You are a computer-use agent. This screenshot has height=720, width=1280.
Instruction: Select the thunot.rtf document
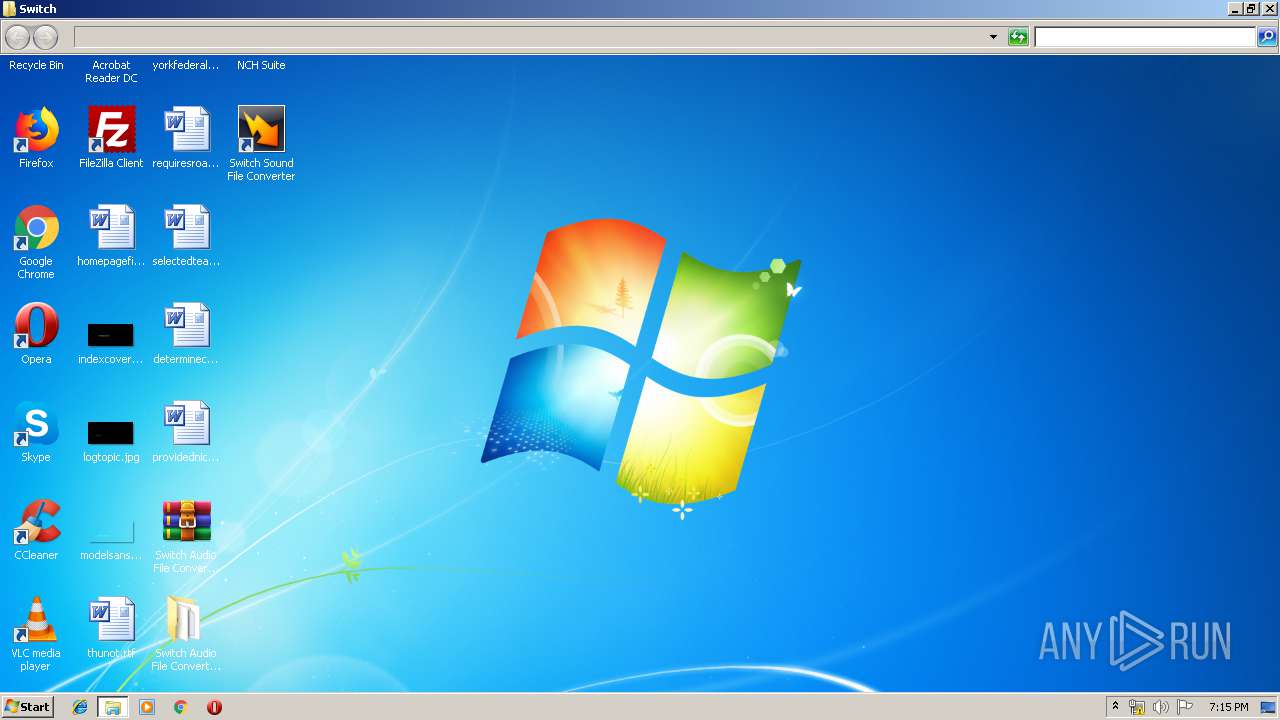(111, 628)
